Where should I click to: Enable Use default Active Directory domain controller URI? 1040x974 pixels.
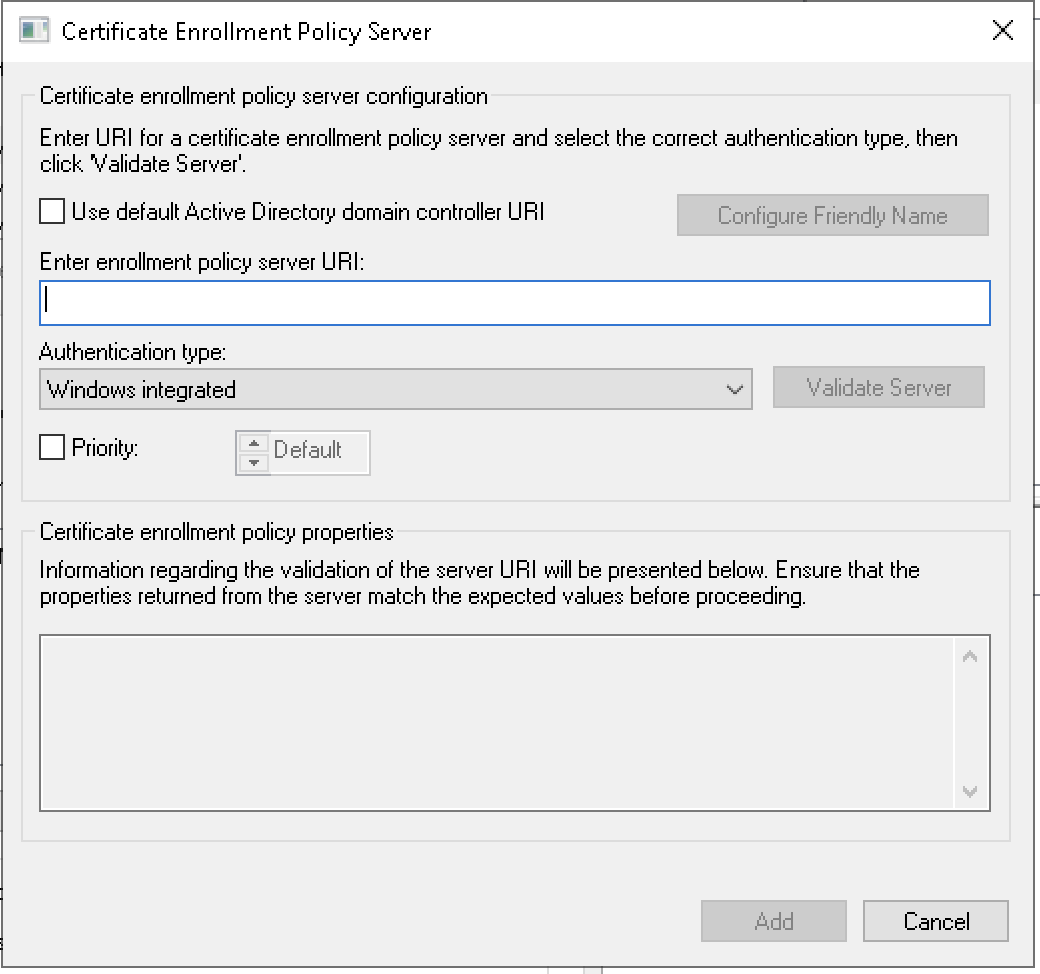(x=52, y=212)
